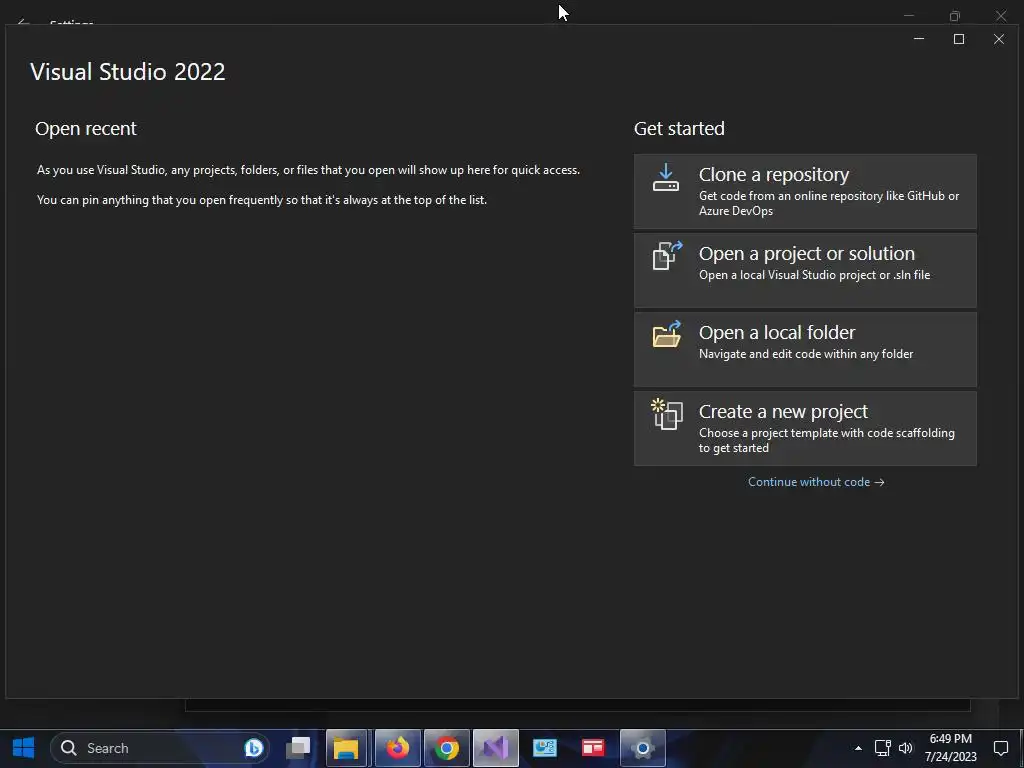Image resolution: width=1024 pixels, height=768 pixels.
Task: Minimize the Visual Studio 2022 start window
Action: (919, 39)
